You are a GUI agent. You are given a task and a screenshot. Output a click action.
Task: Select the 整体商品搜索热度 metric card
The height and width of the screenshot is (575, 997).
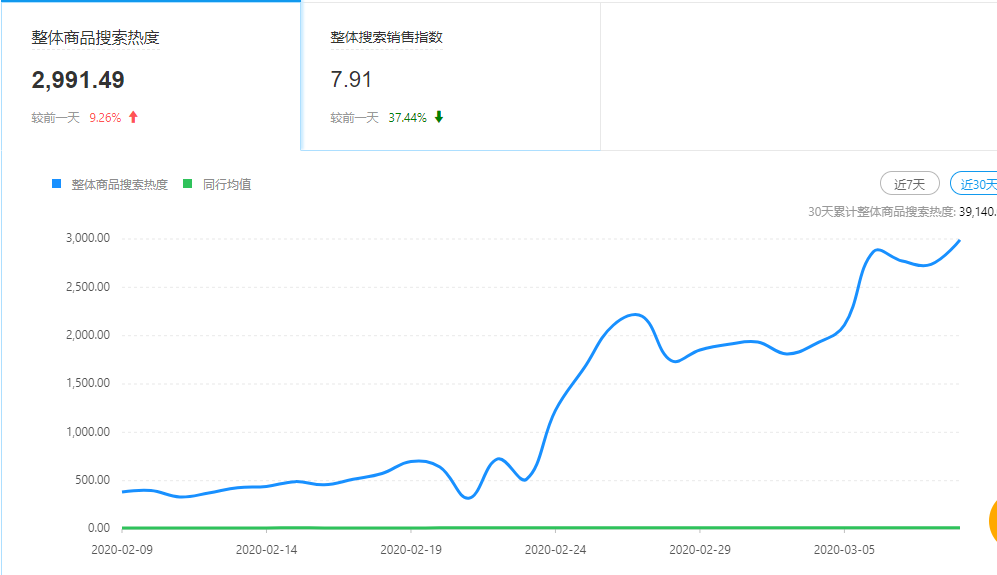(x=151, y=75)
